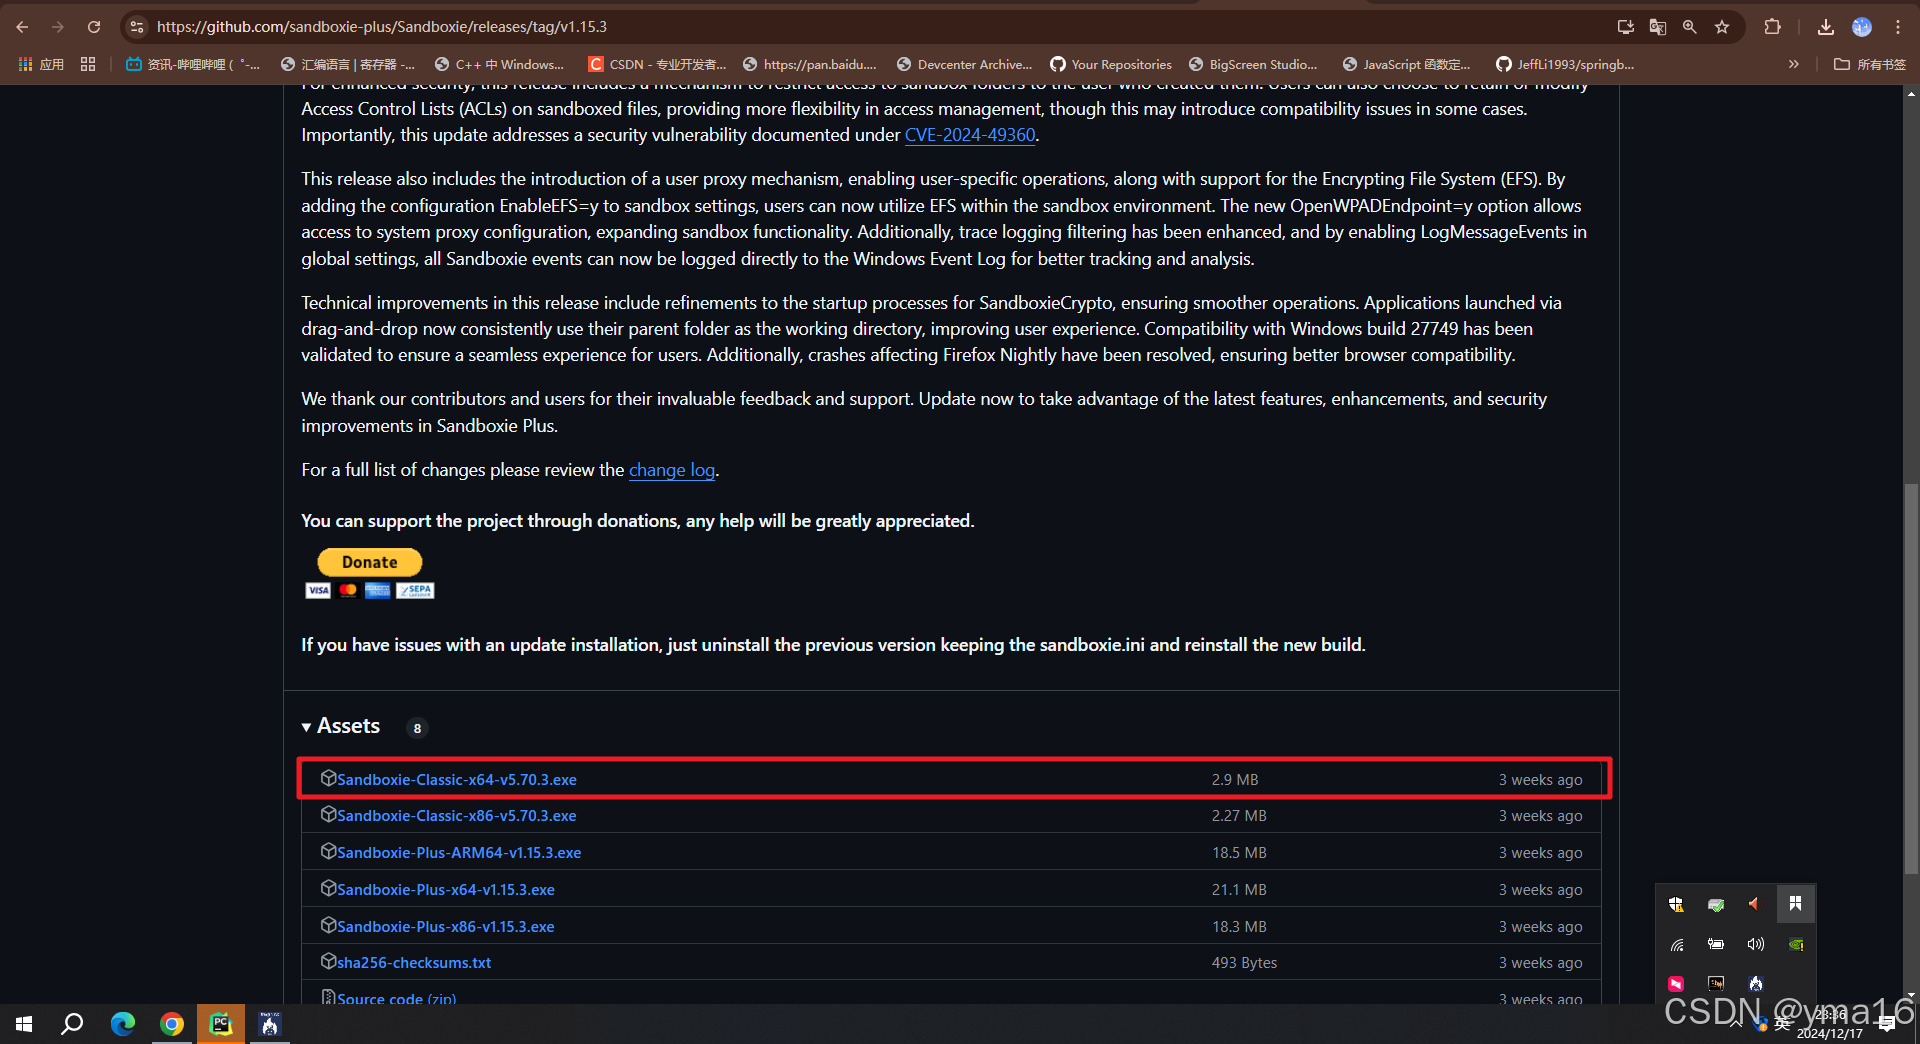The width and height of the screenshot is (1920, 1044).
Task: Open the JavaScript 函数定 bookmark
Action: (1406, 64)
